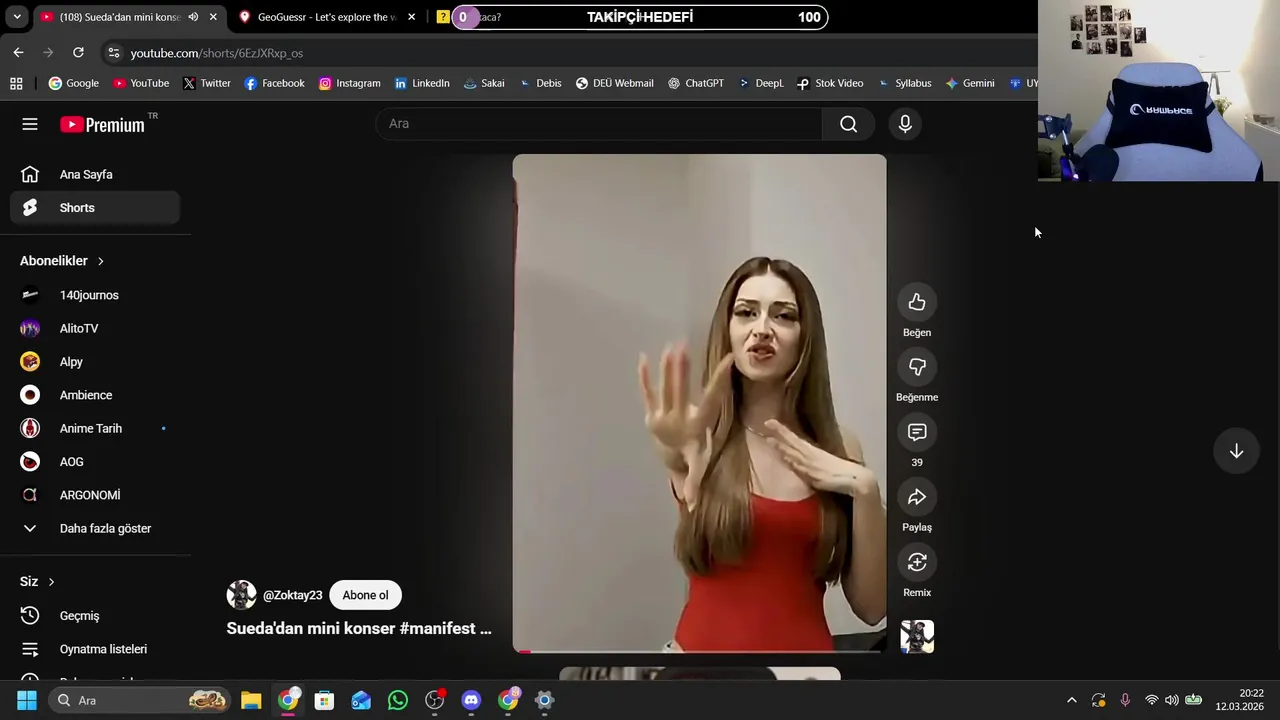The image size is (1280, 720).
Task: Click the taskbar Ara search box
Action: (140, 700)
